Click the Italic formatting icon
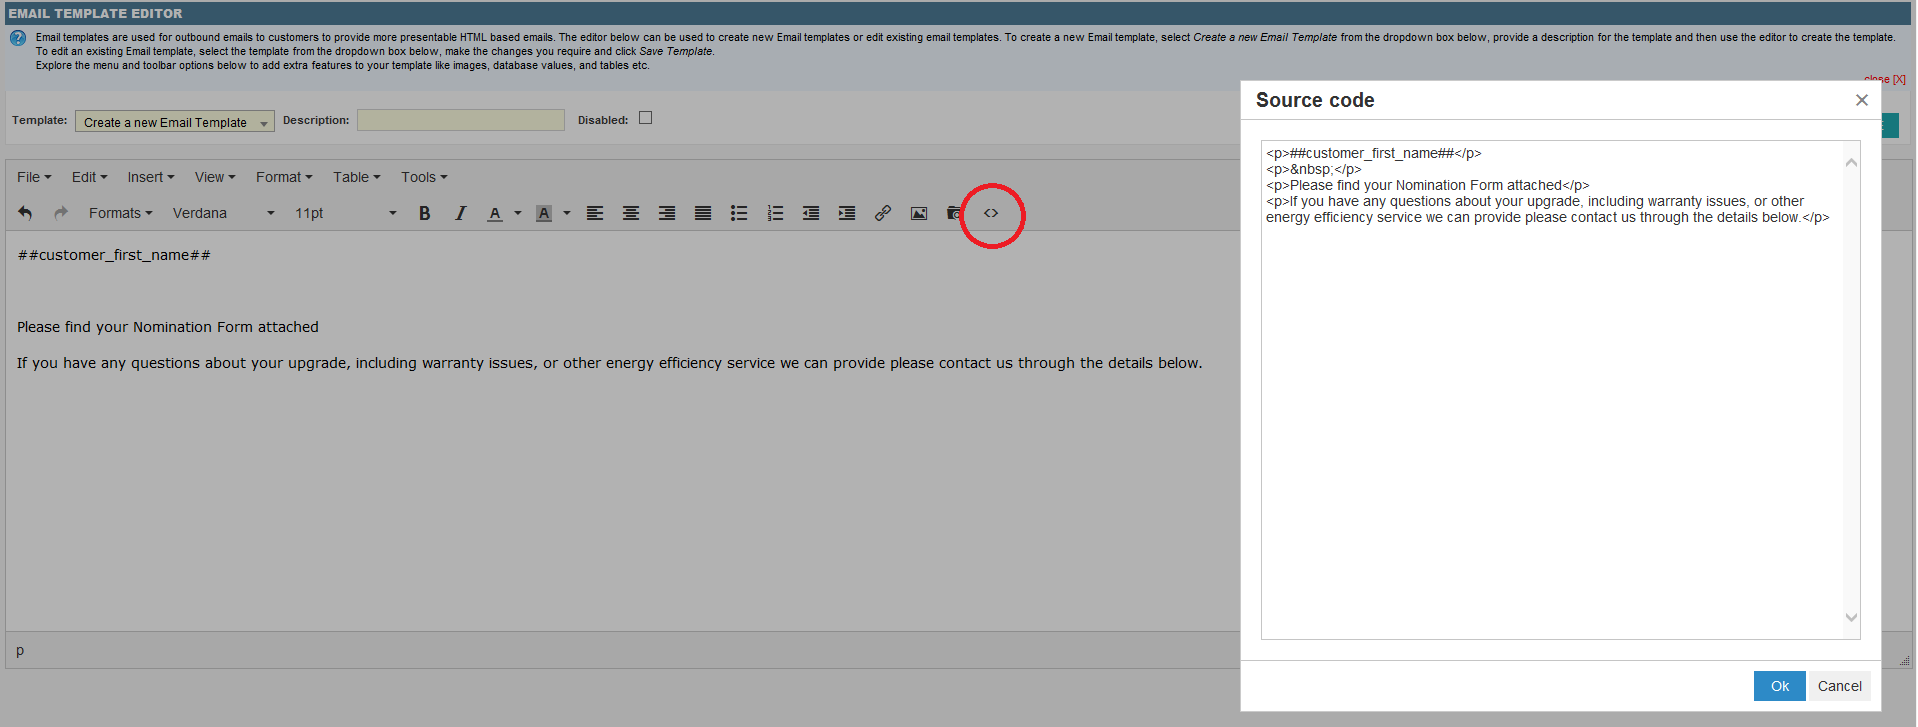Screen dimensions: 1918x727 [460, 213]
